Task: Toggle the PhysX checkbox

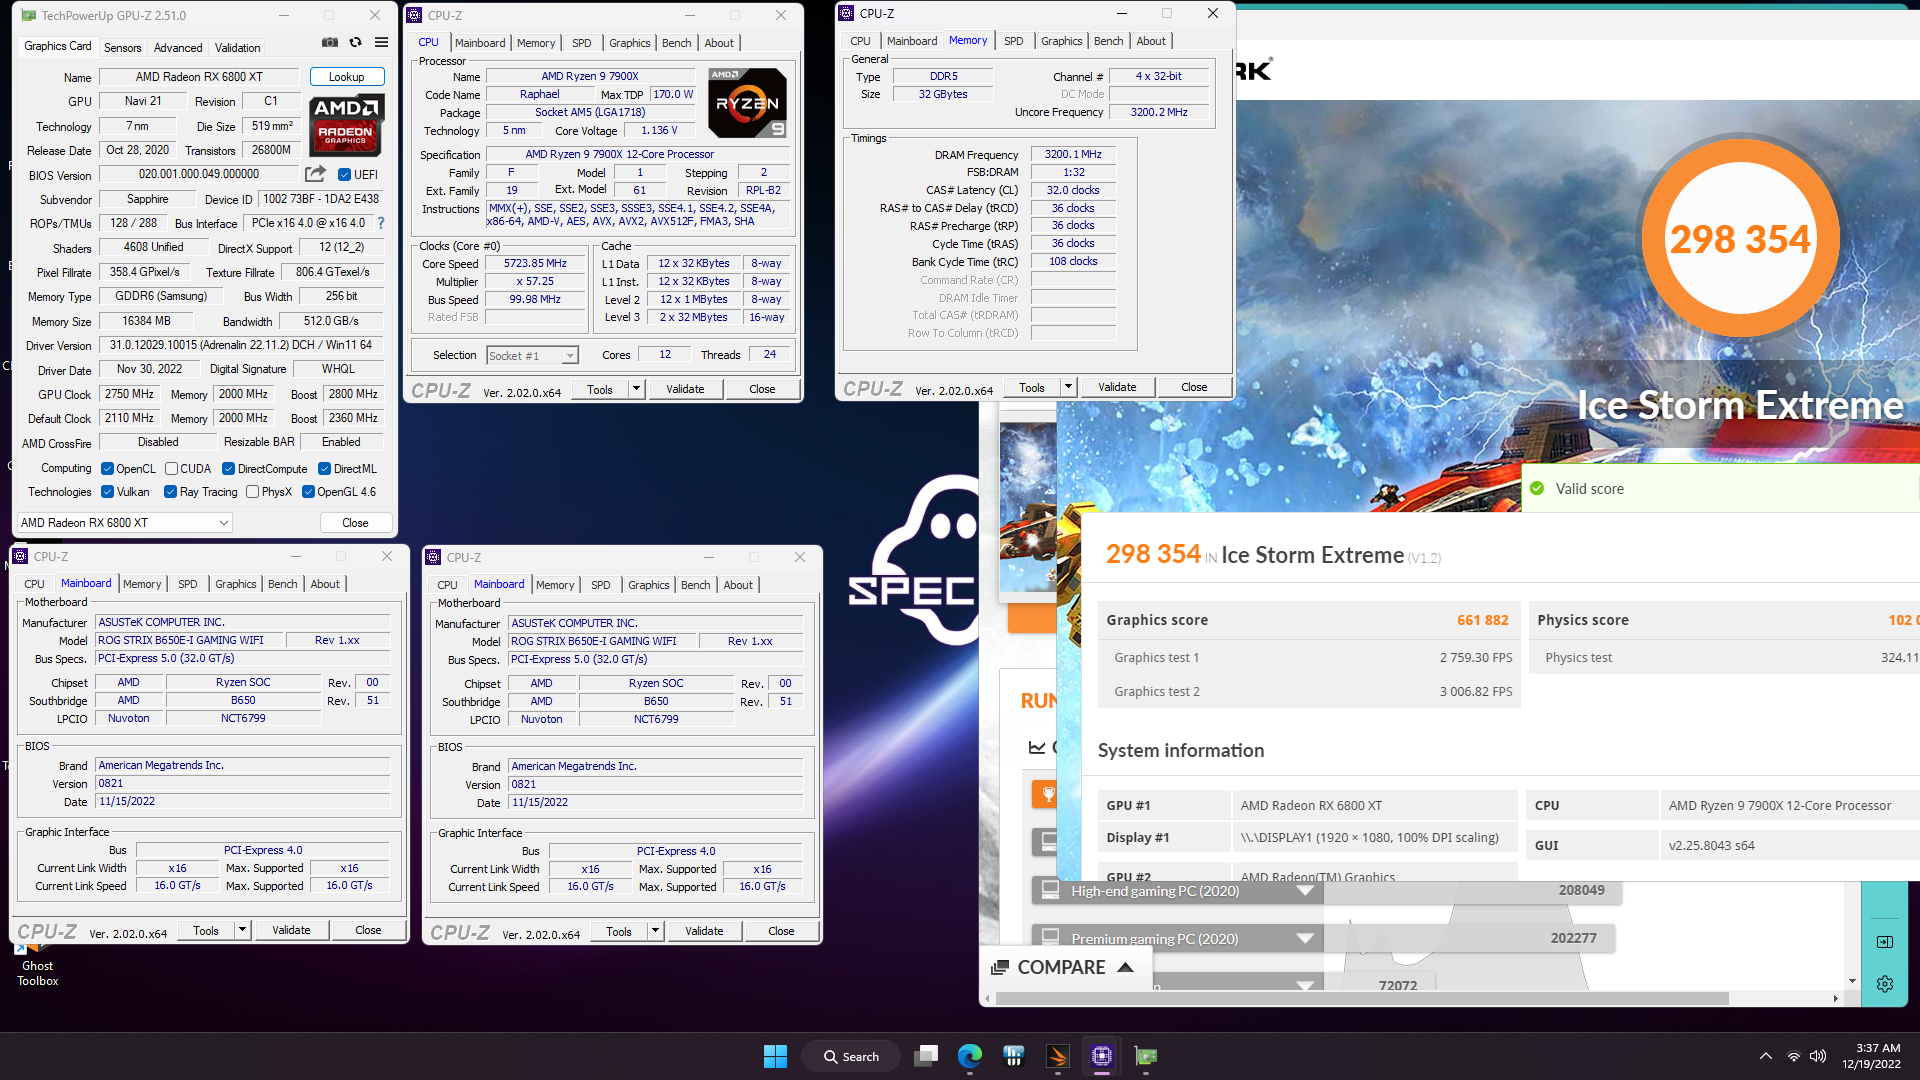Action: pyautogui.click(x=252, y=492)
